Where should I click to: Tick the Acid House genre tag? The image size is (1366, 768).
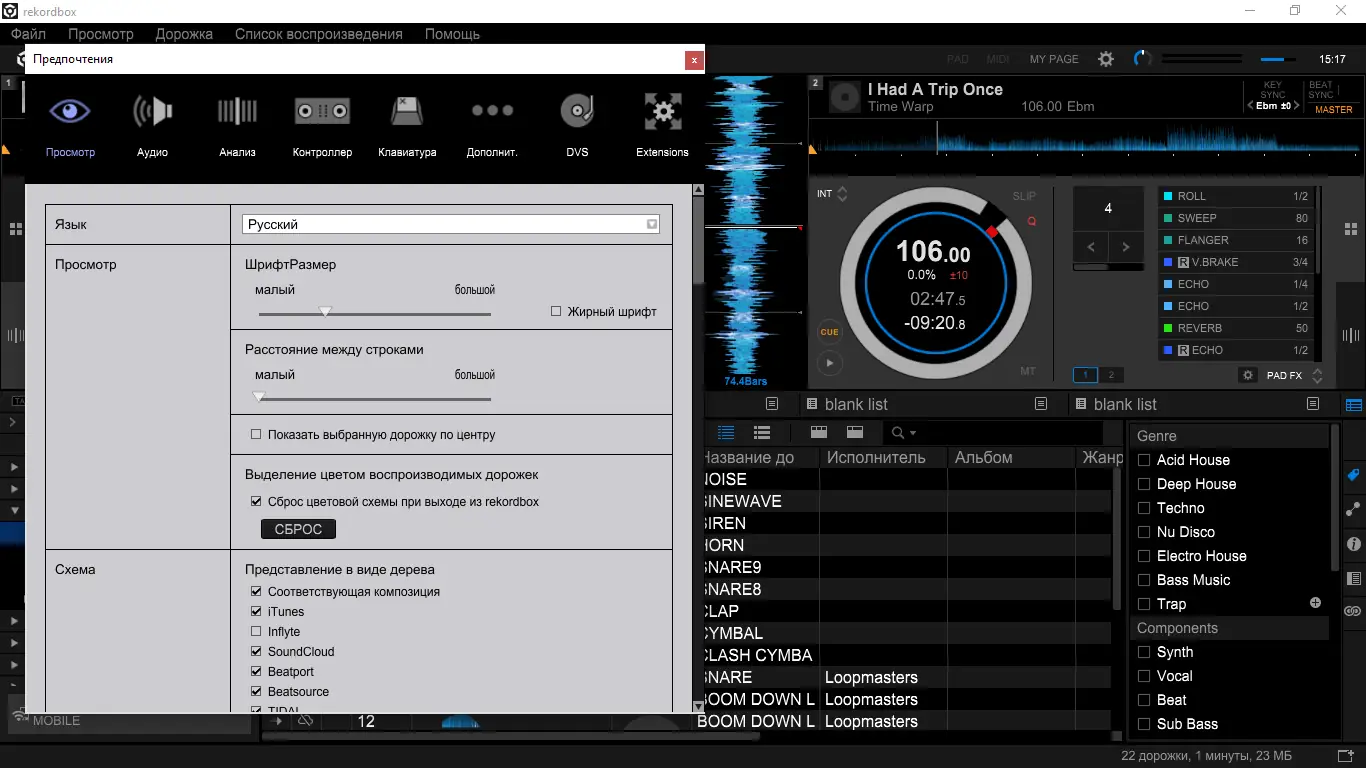click(1144, 460)
